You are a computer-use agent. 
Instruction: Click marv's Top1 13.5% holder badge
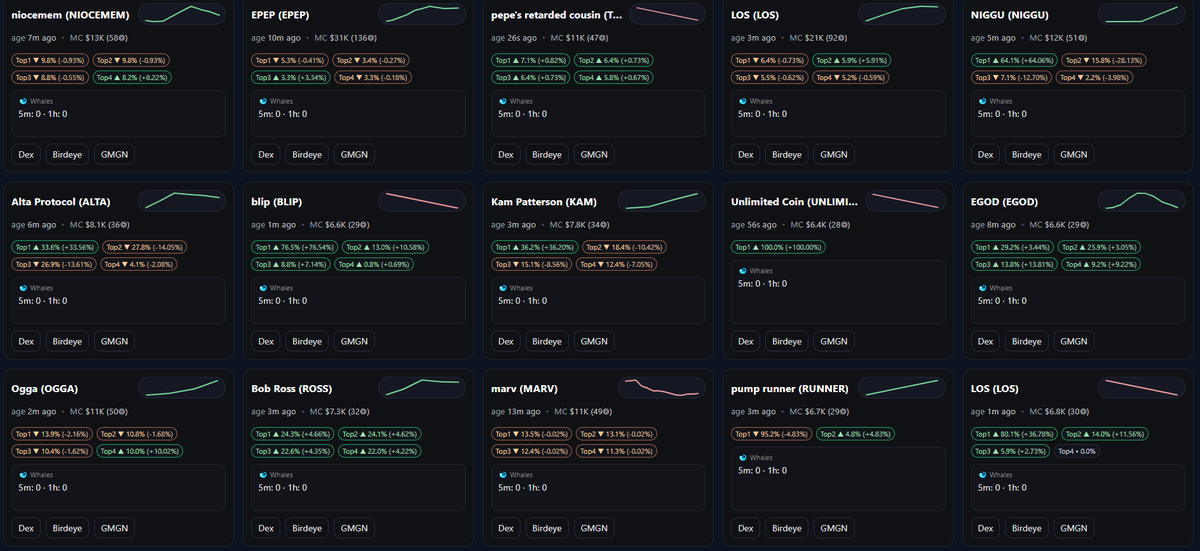[x=531, y=434]
